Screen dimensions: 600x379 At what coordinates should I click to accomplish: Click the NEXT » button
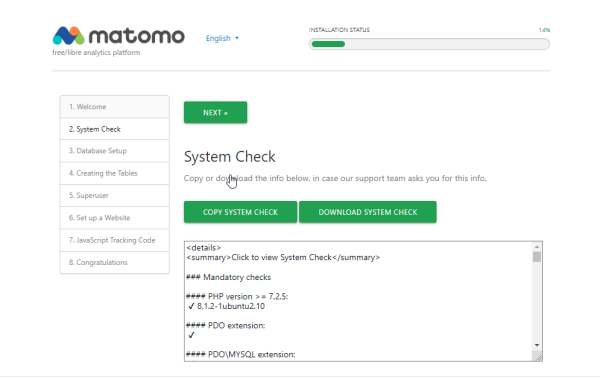click(215, 113)
